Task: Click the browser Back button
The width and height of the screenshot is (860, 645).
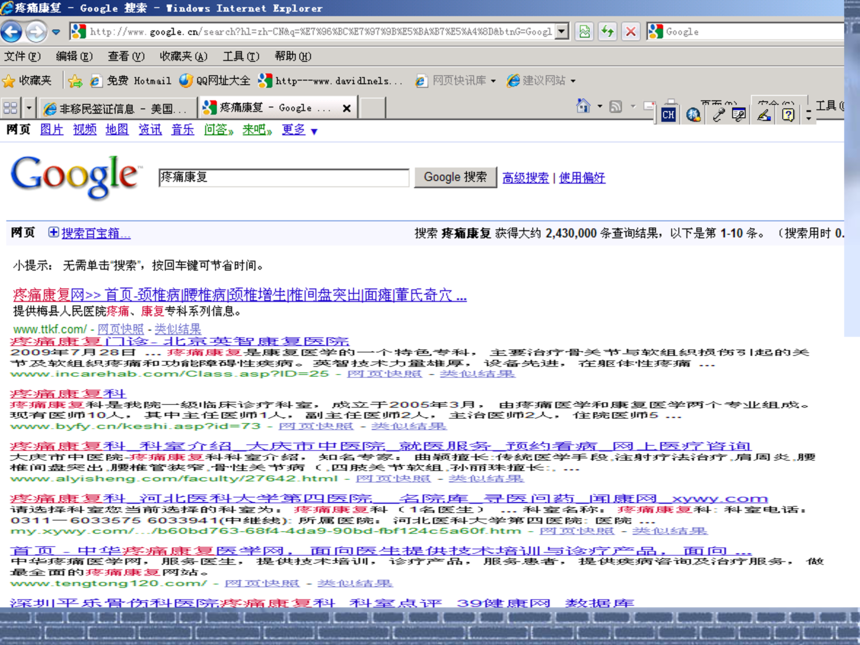Action: point(12,32)
